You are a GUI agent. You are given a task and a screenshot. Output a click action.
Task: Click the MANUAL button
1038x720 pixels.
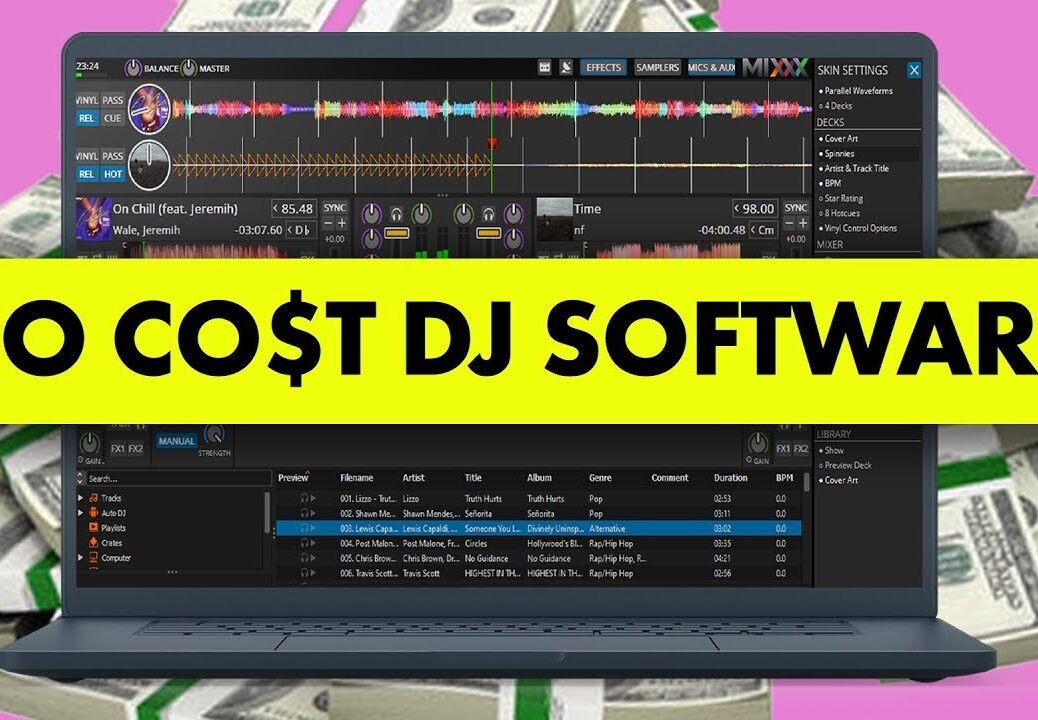click(x=176, y=441)
